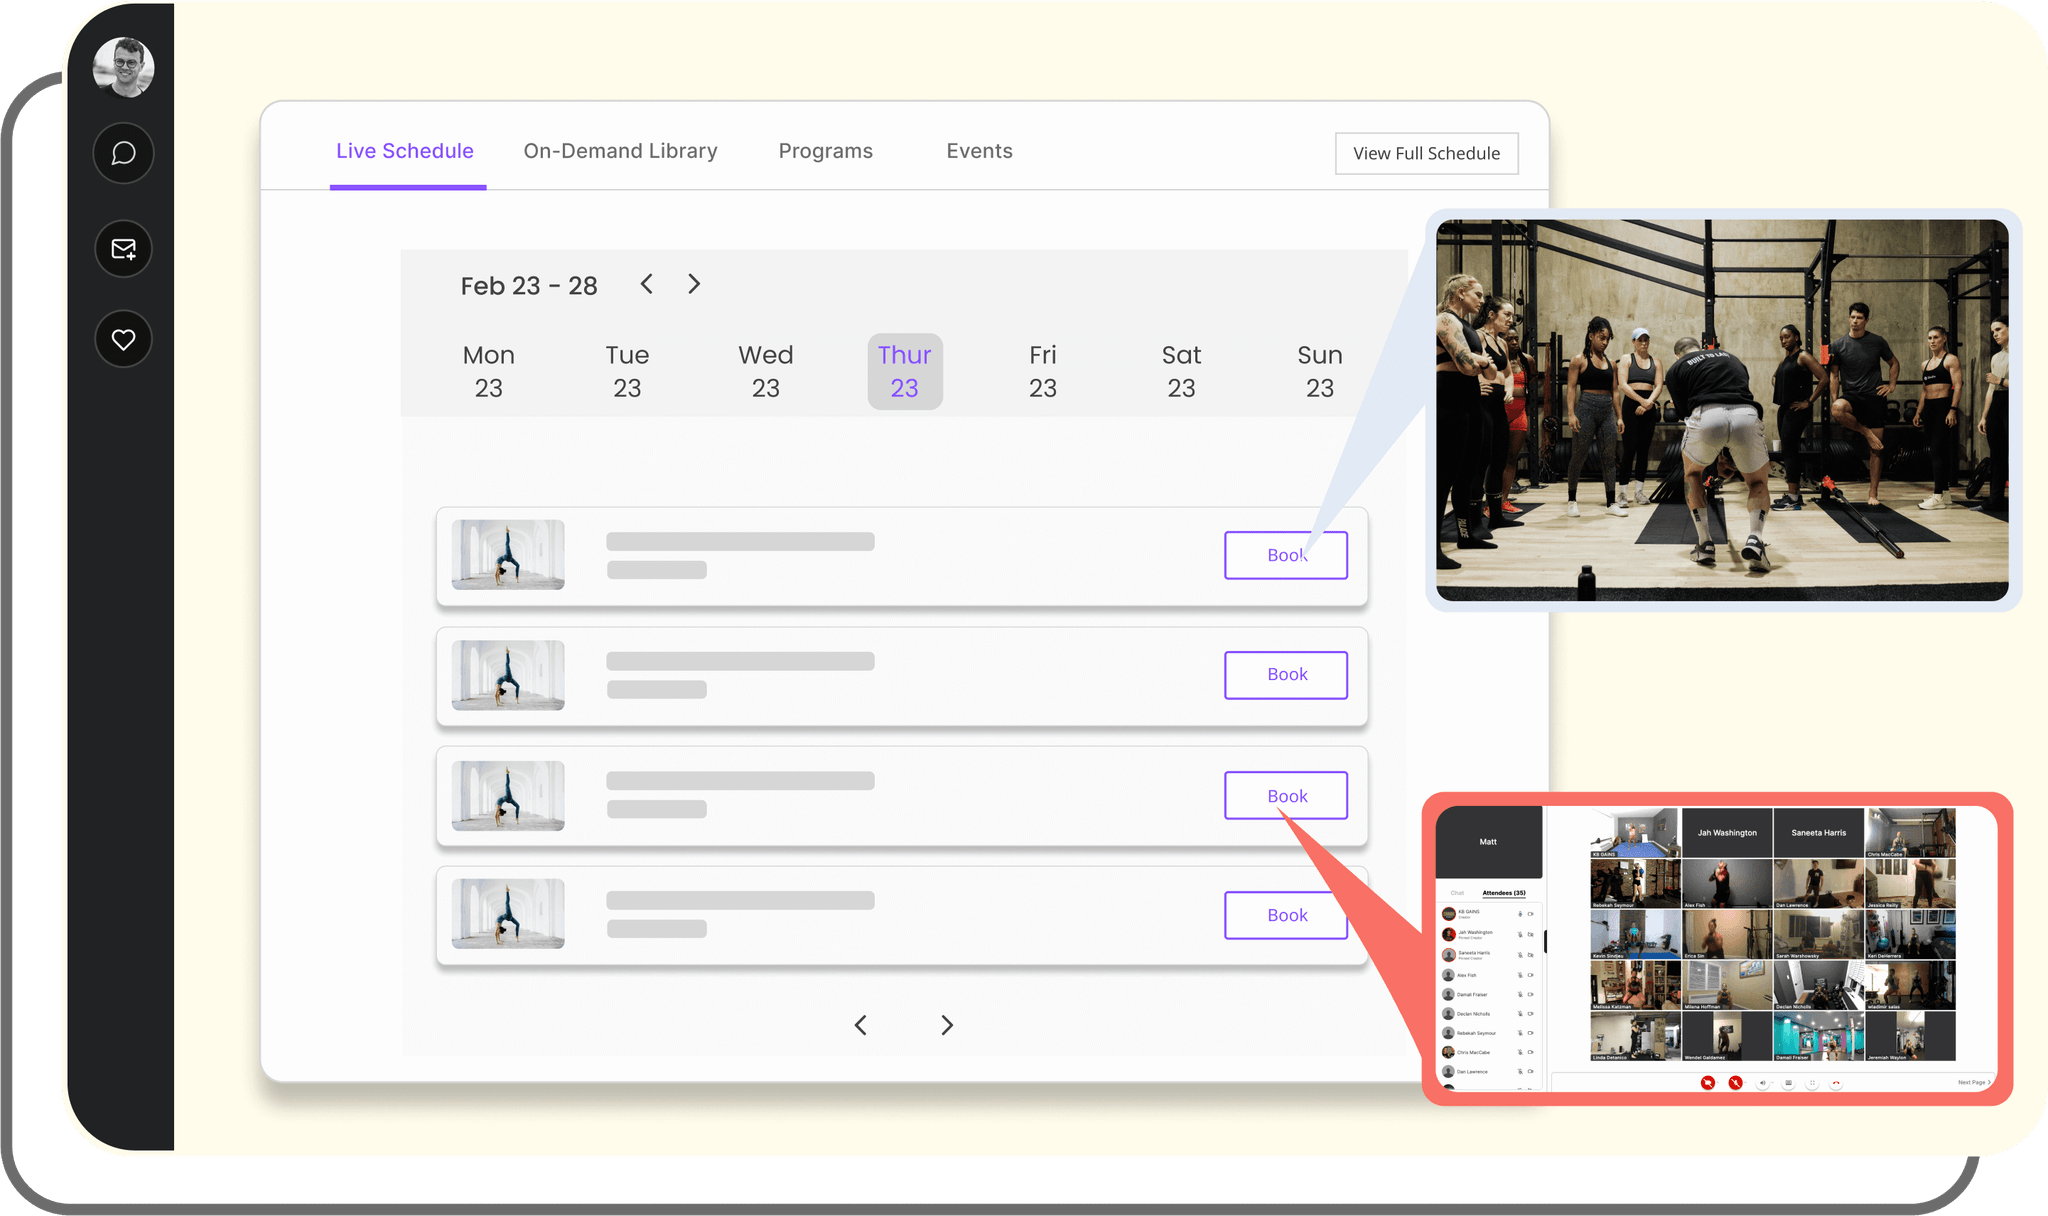Go to next week in date range
The height and width of the screenshot is (1216, 2048).
coord(694,284)
